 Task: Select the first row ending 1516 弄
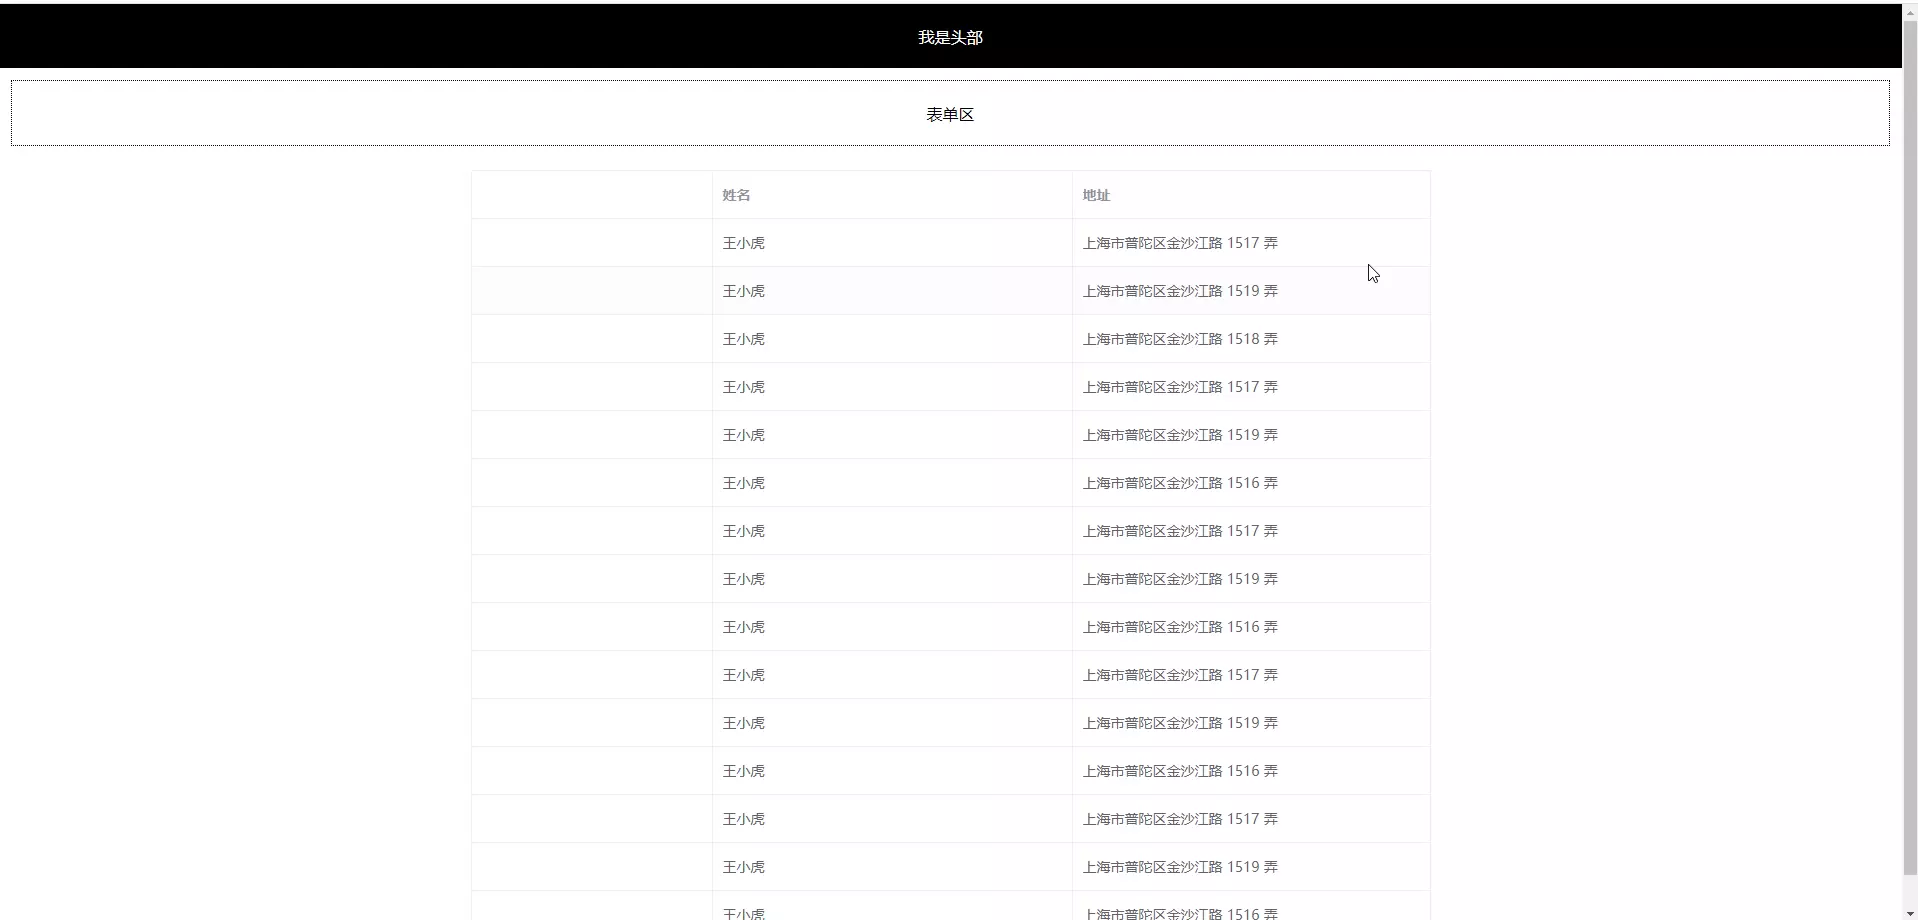coord(950,482)
